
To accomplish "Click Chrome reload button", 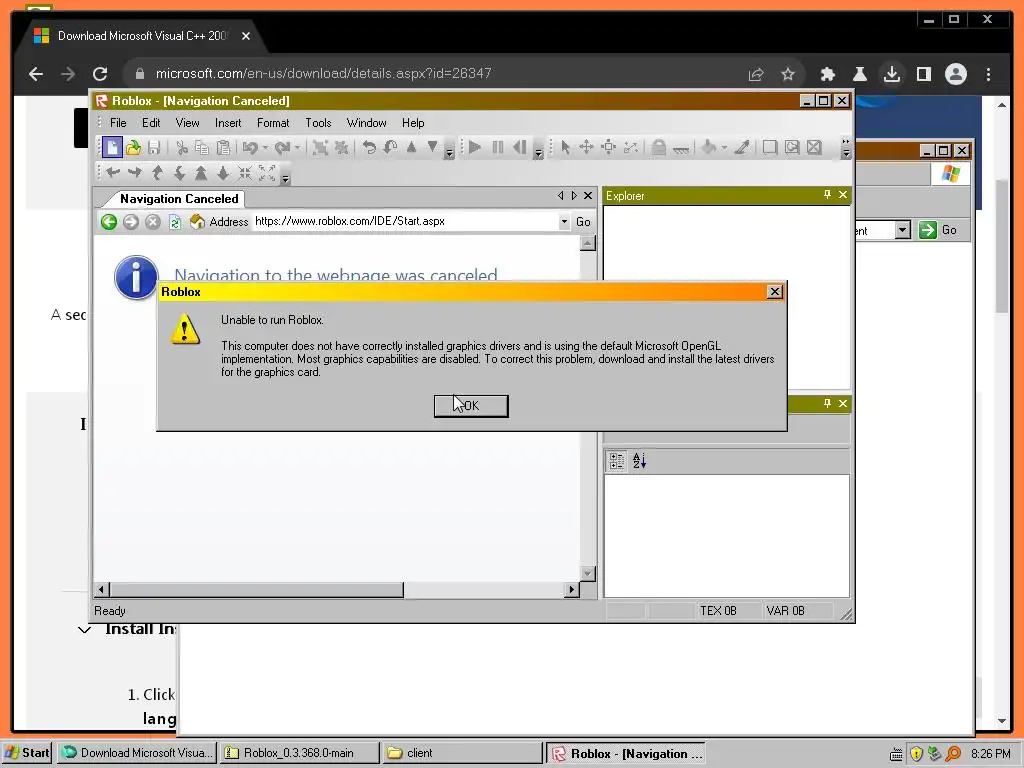I will (99, 74).
